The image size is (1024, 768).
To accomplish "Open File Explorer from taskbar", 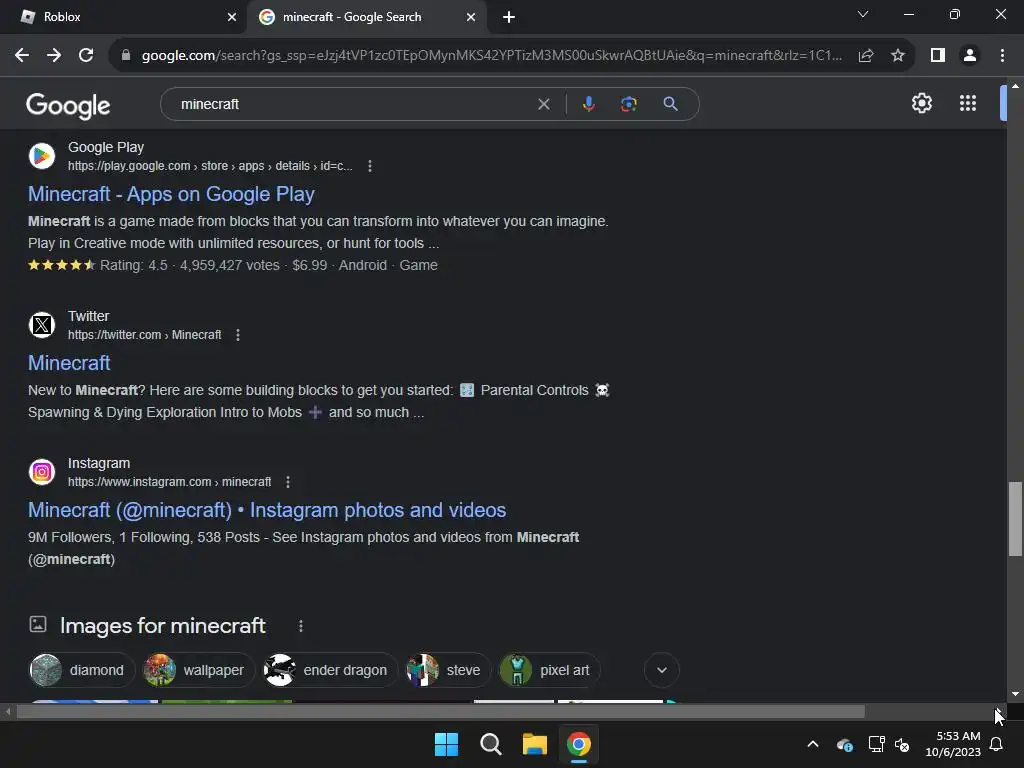I will pyautogui.click(x=534, y=744).
